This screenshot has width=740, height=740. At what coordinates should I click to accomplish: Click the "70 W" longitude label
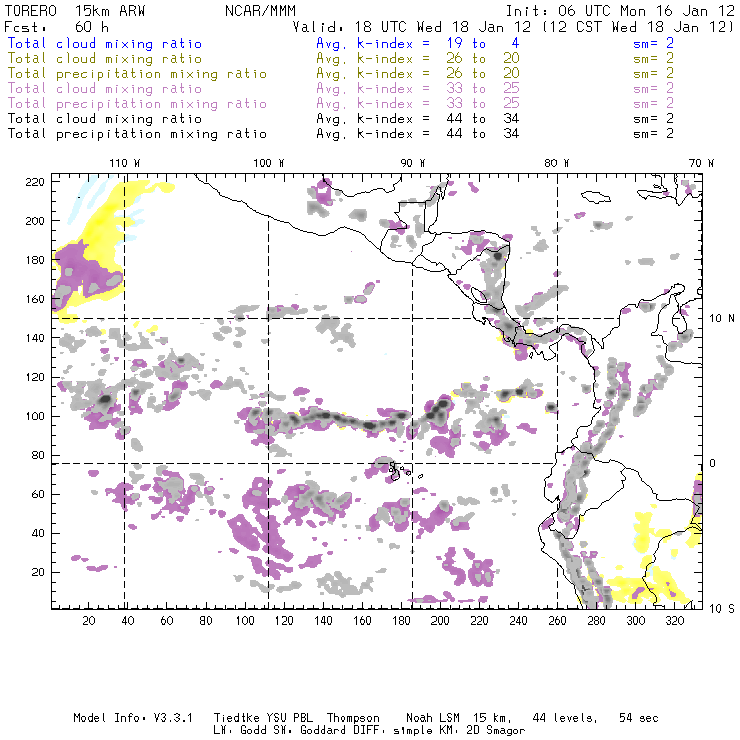coord(701,163)
